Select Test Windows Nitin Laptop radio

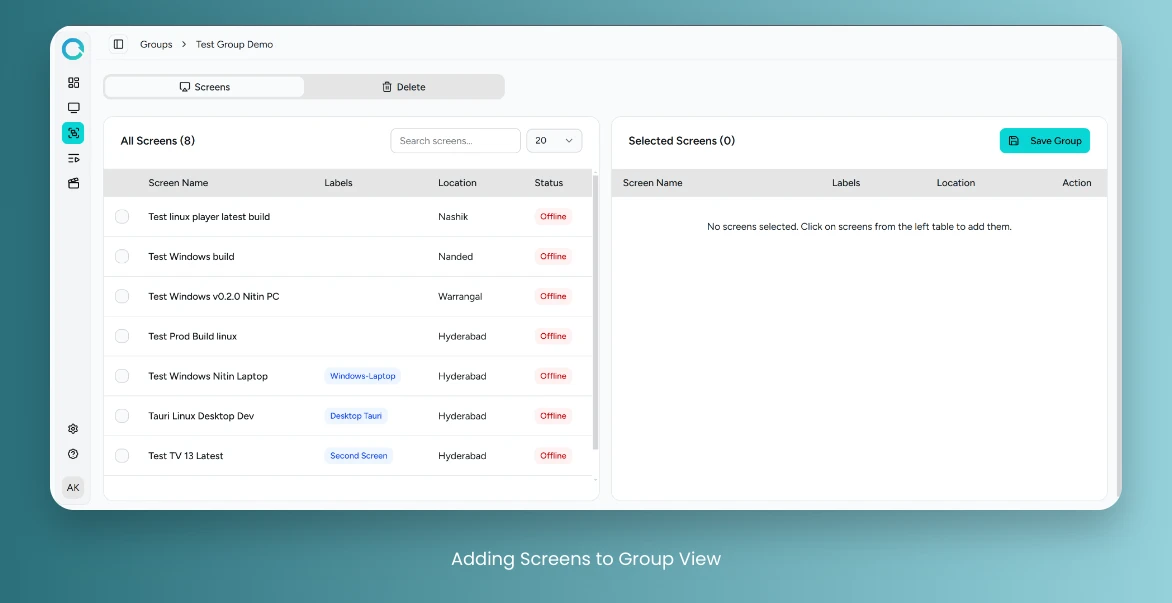pyautogui.click(x=122, y=376)
